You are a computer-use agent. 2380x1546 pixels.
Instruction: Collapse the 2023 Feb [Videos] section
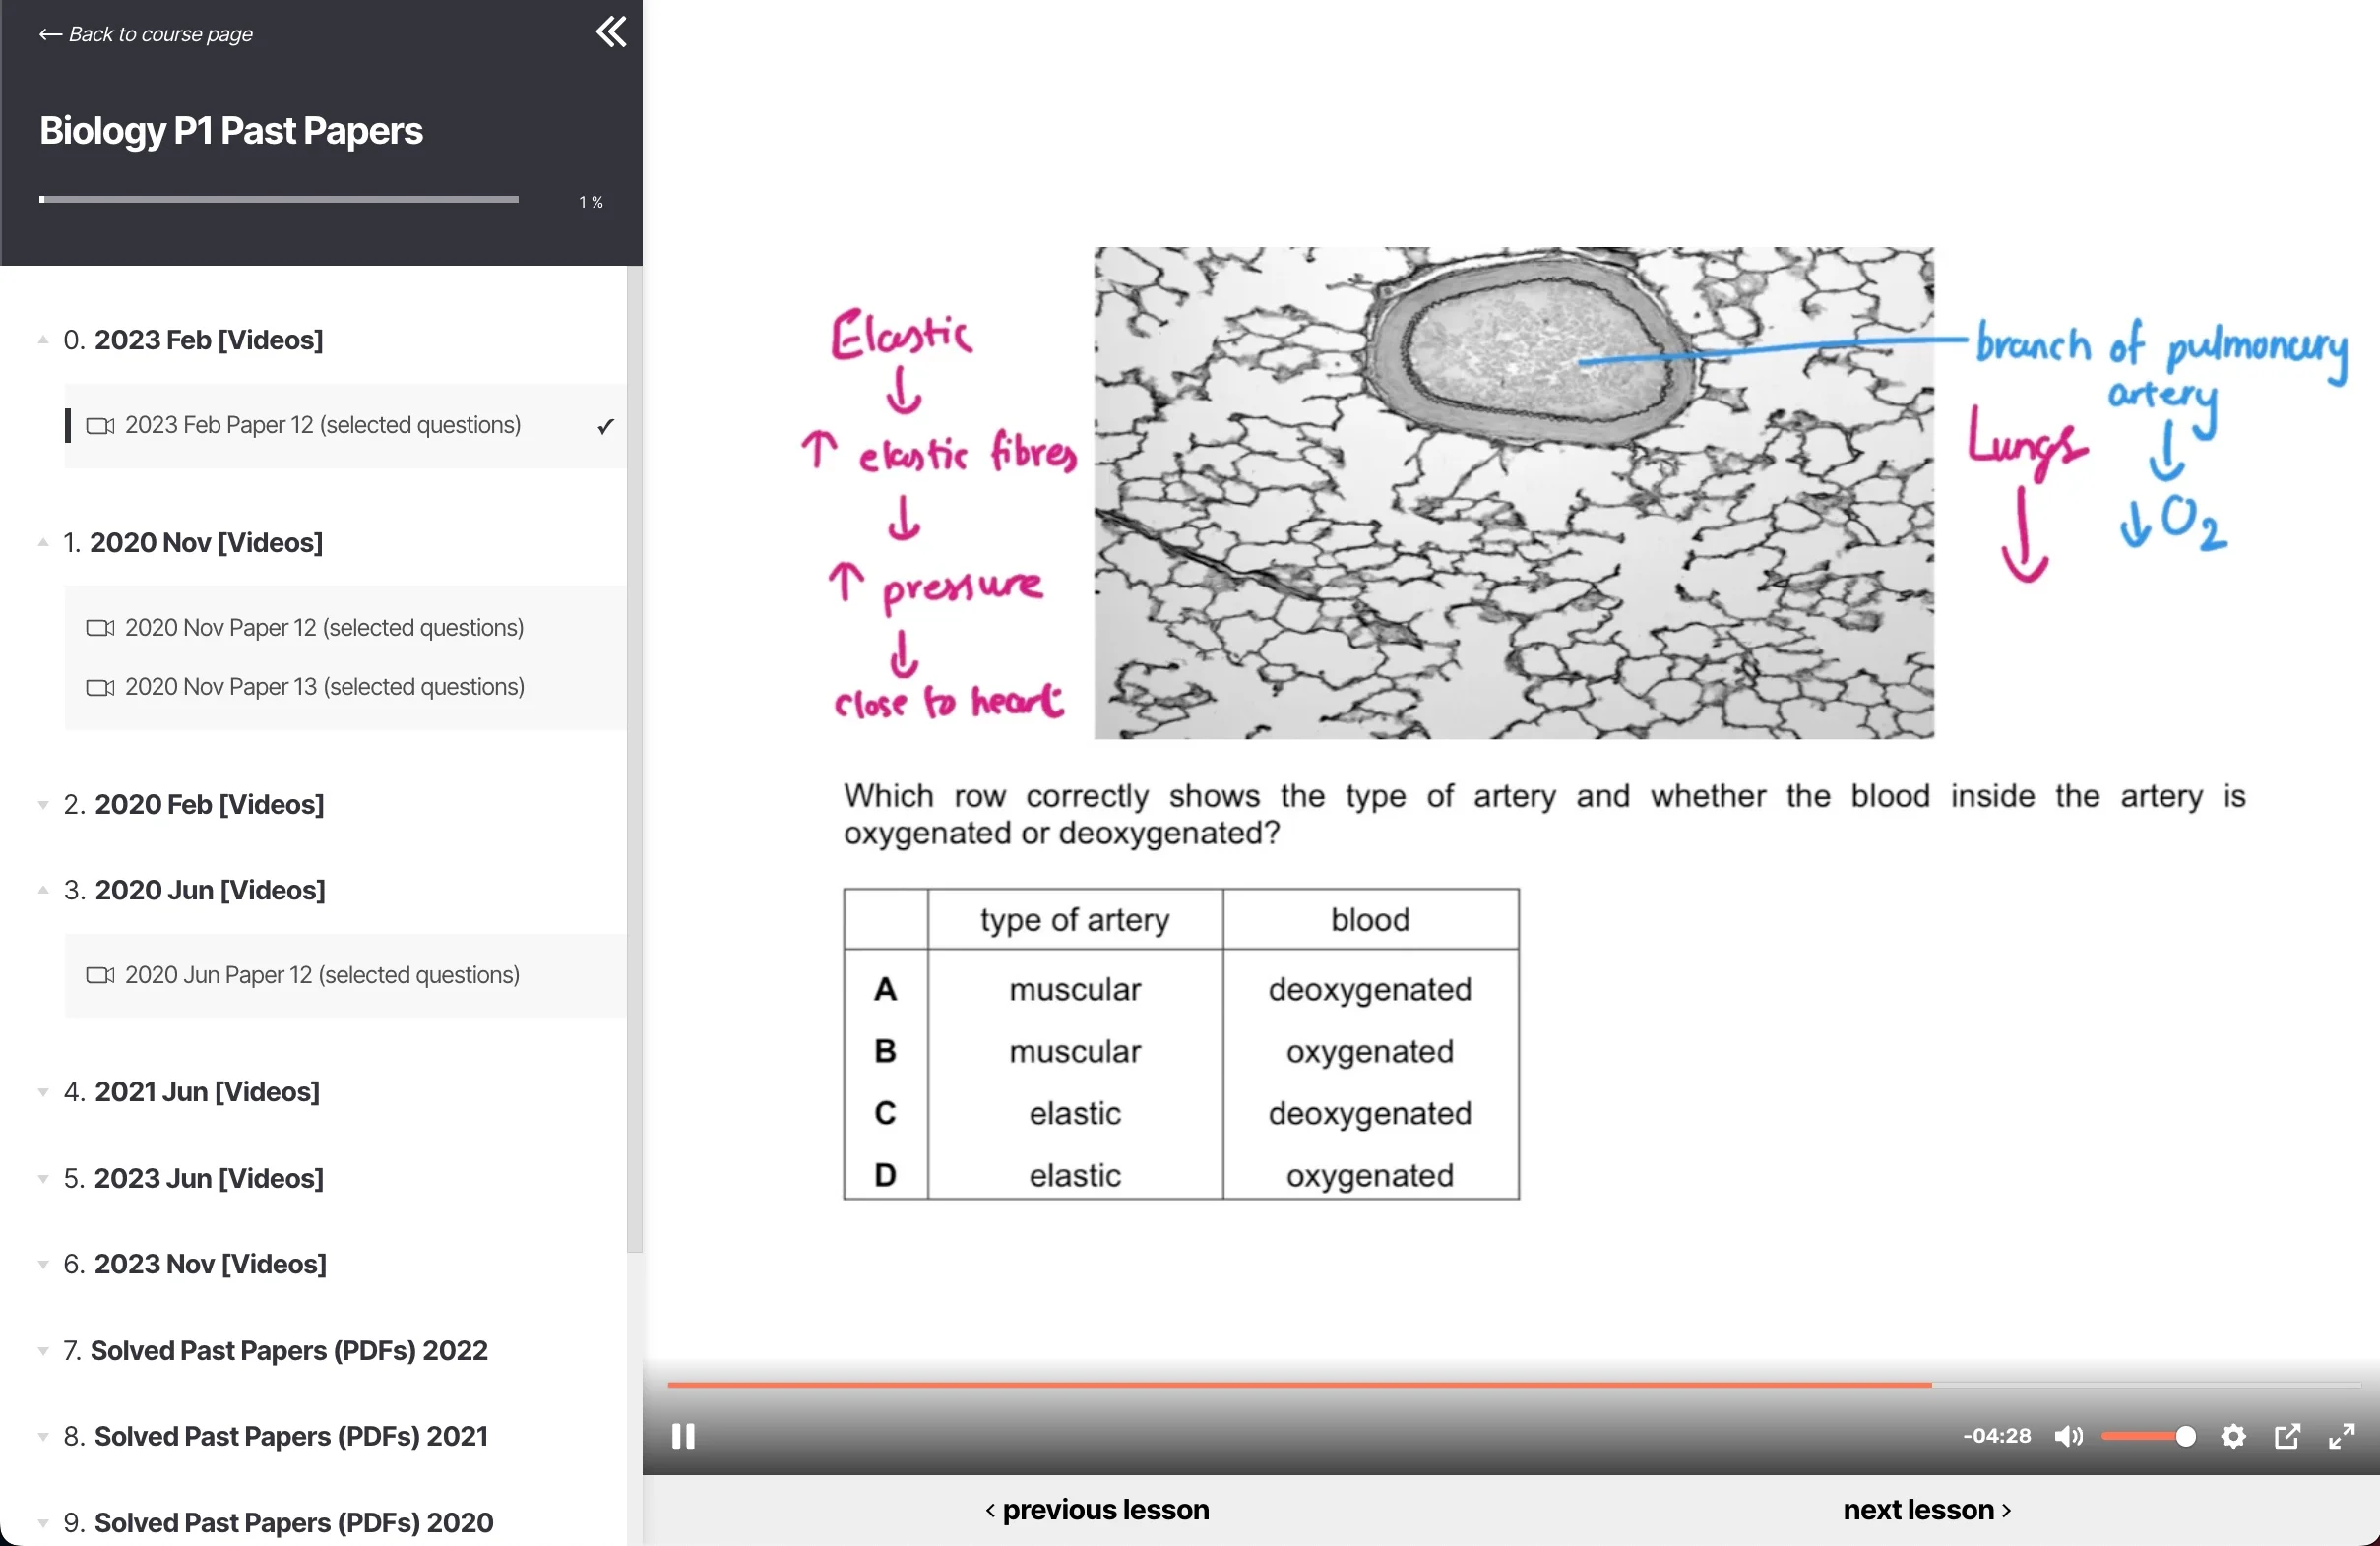click(x=43, y=340)
